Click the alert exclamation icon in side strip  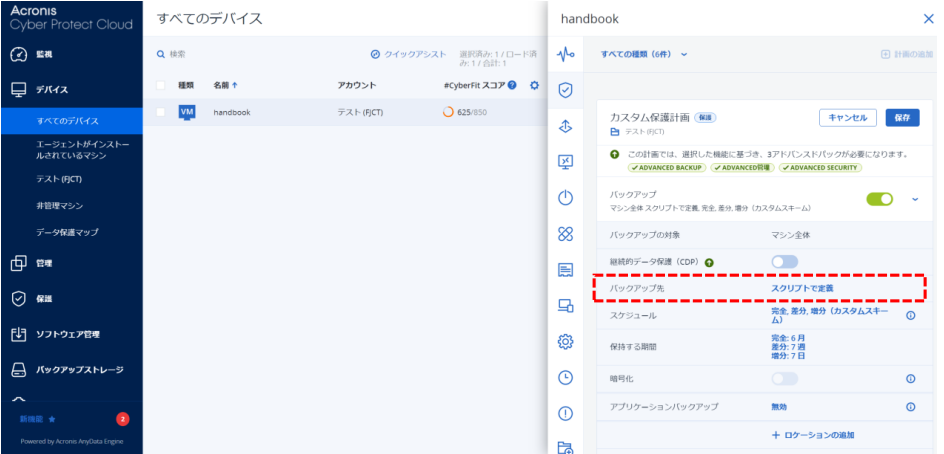coord(565,413)
